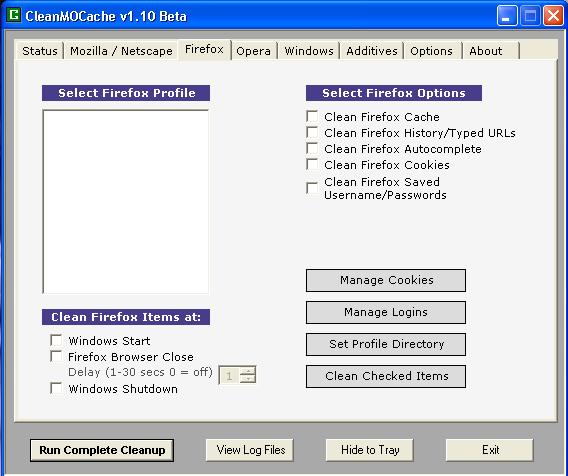
Task: Open the Options tab
Action: 431,51
